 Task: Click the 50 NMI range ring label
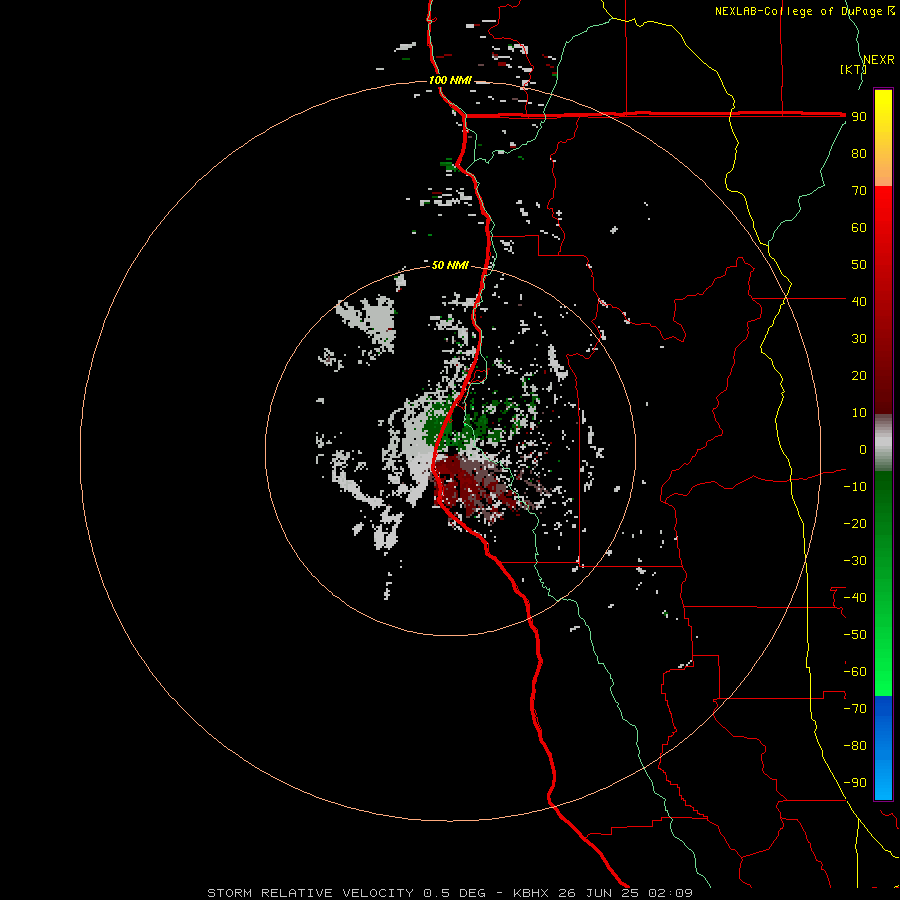450,265
